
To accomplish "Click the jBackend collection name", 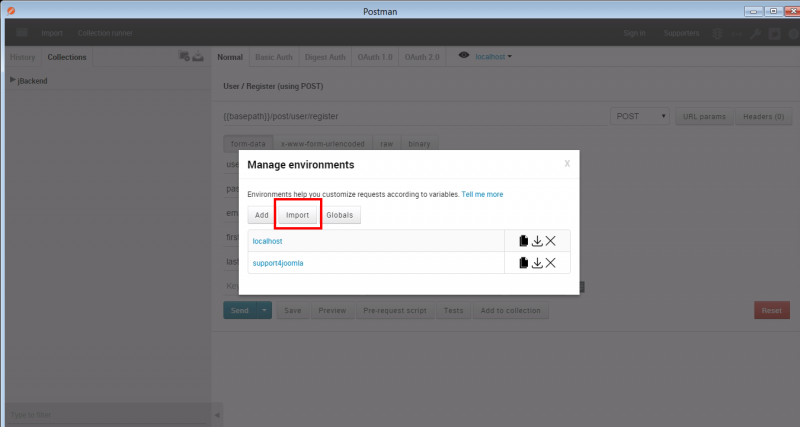I will (x=33, y=81).
